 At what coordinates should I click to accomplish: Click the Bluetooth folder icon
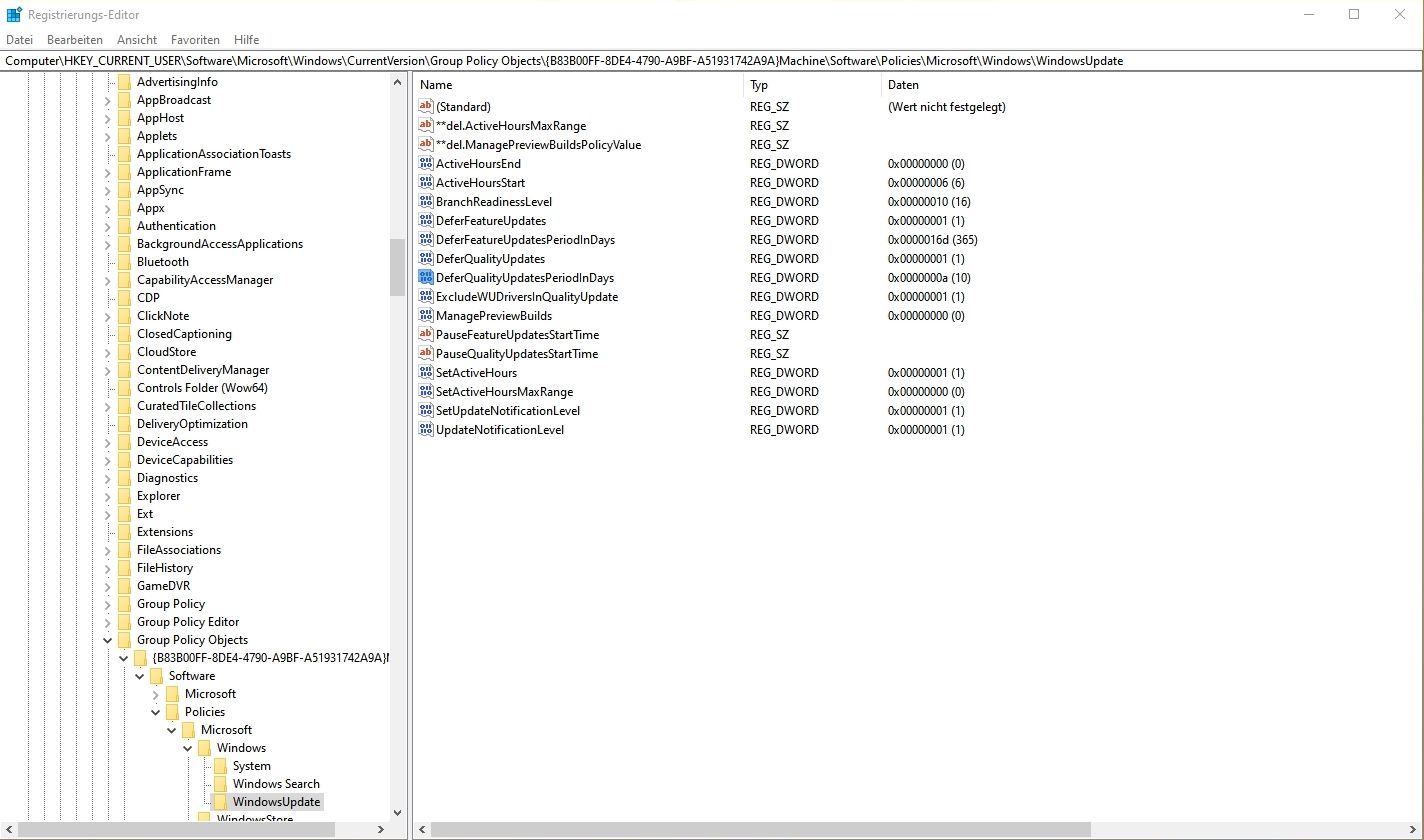point(124,262)
